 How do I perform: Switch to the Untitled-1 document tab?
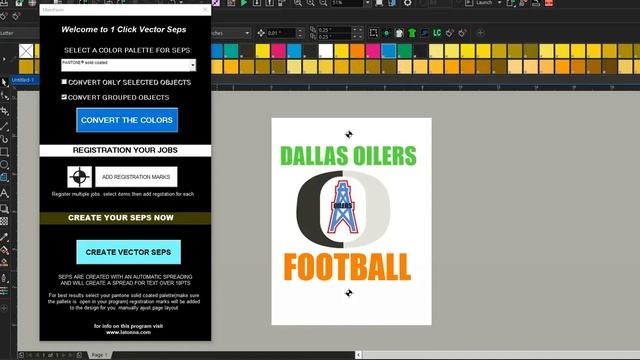click(23, 80)
